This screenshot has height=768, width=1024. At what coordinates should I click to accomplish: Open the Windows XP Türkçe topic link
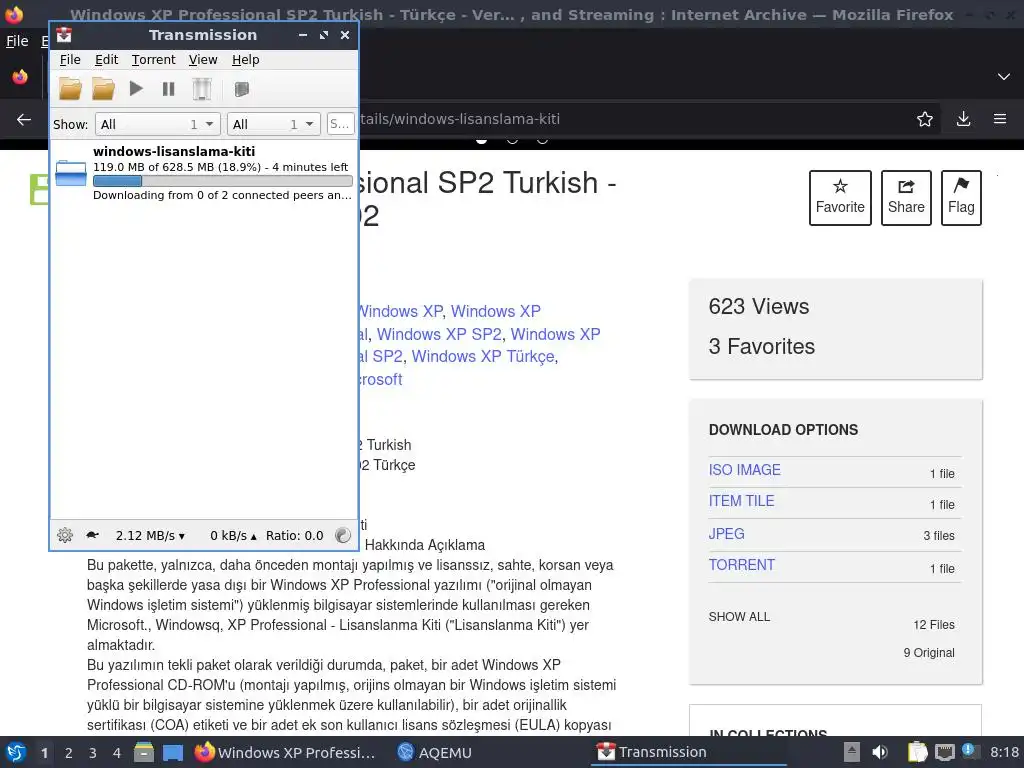click(483, 357)
